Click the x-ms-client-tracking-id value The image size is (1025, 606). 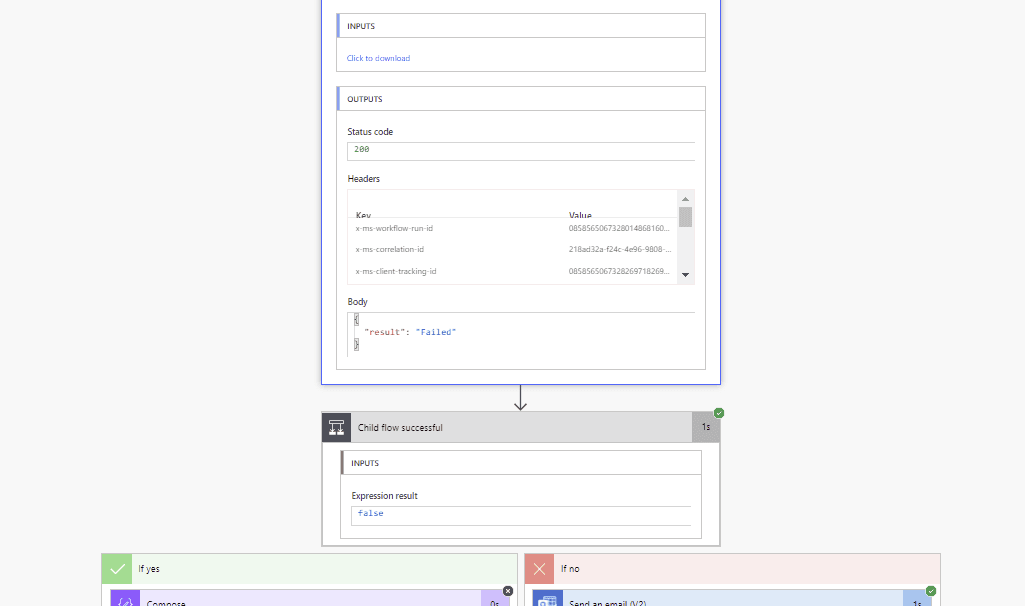tap(619, 271)
